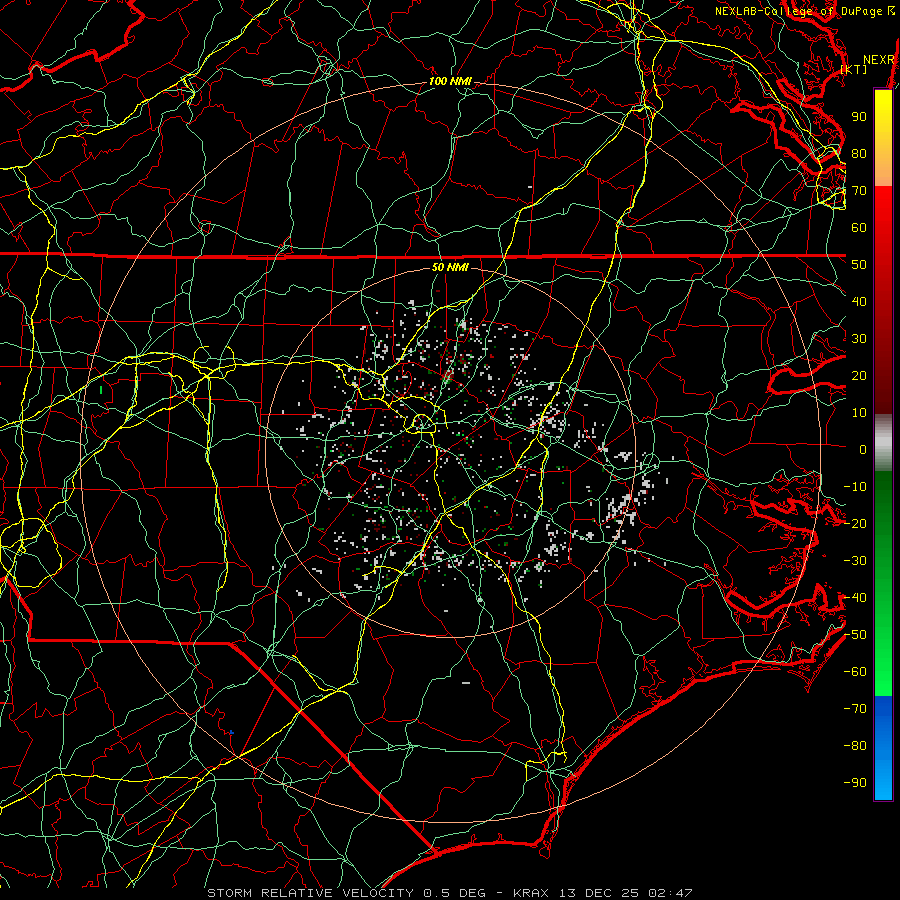Select the 40 value on velocity scale
This screenshot has height=900, width=900.
coord(859,301)
